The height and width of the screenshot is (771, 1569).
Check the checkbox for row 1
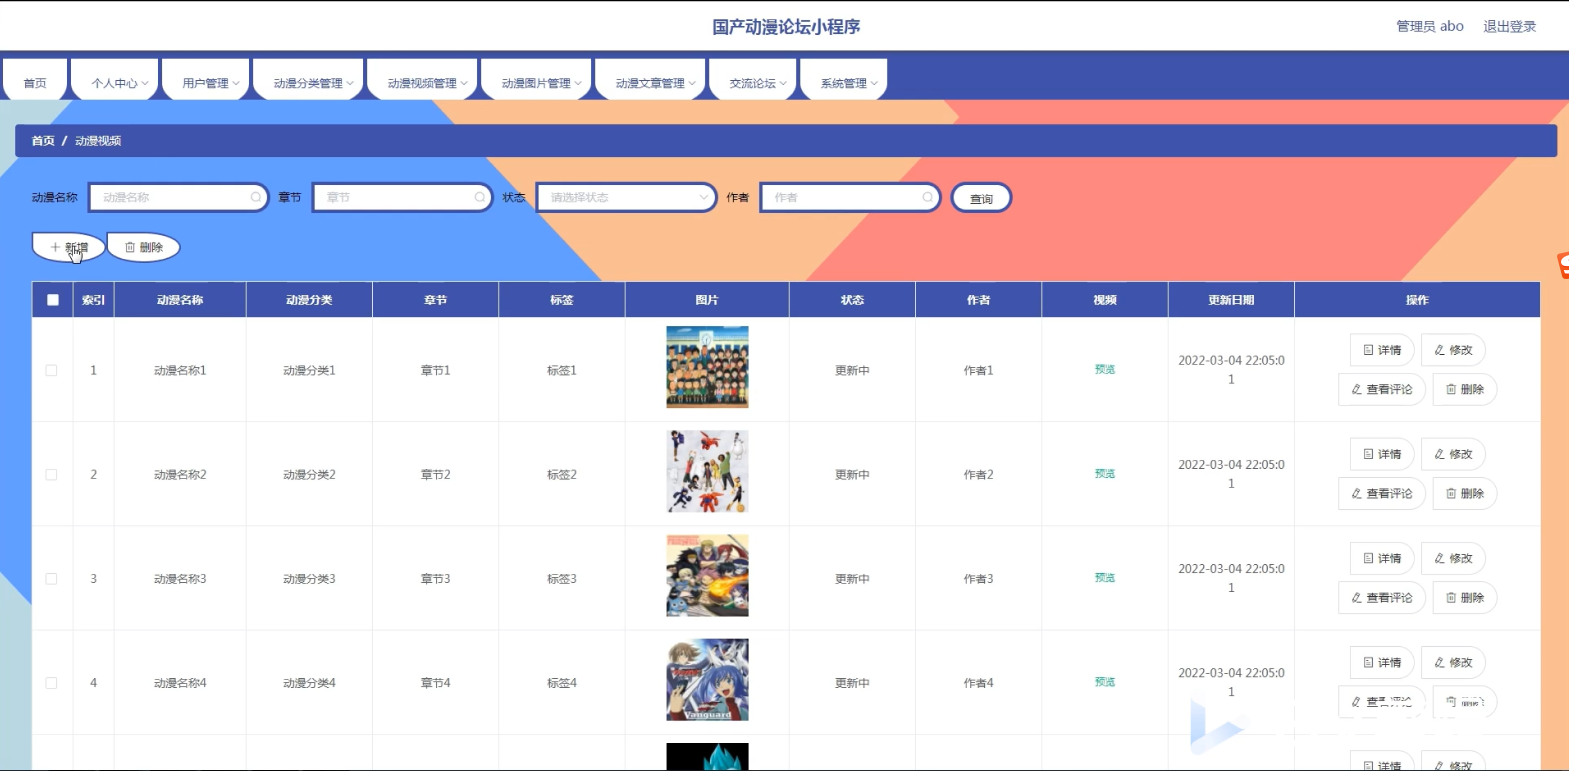[x=51, y=370]
